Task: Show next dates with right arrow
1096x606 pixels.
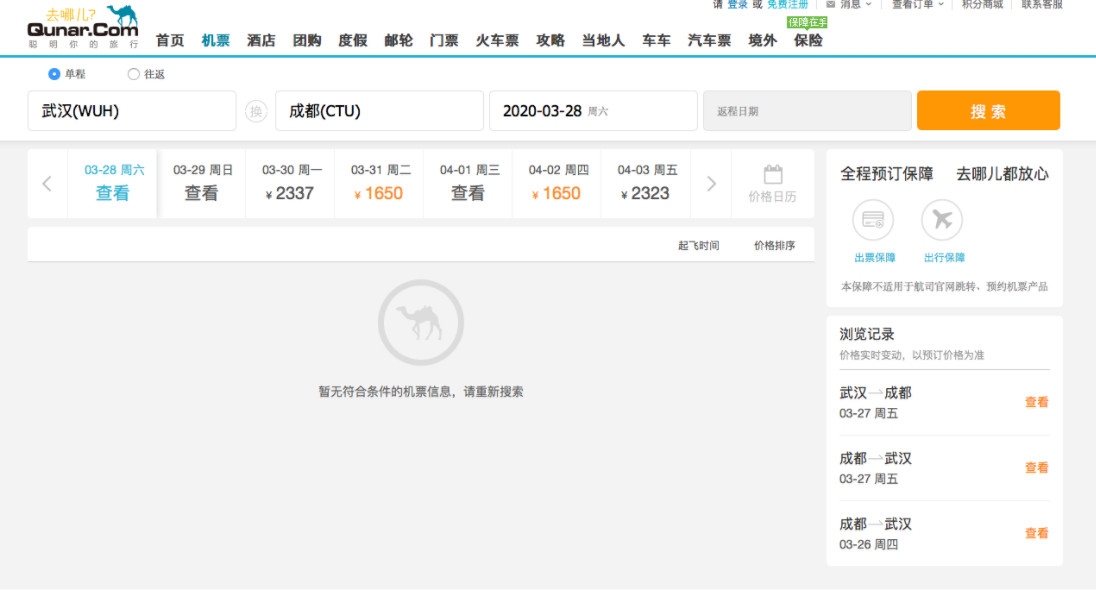Action: (x=712, y=184)
